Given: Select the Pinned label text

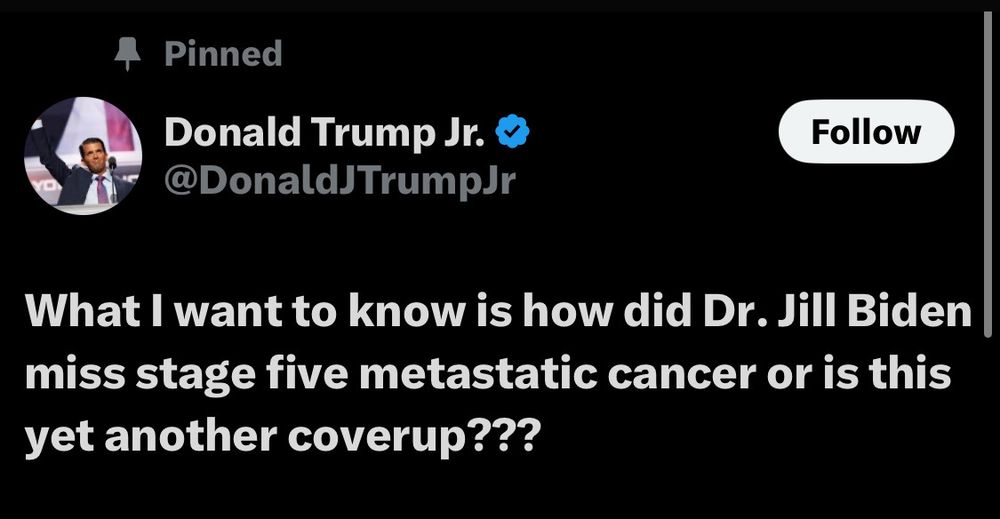Looking at the screenshot, I should [x=223, y=54].
